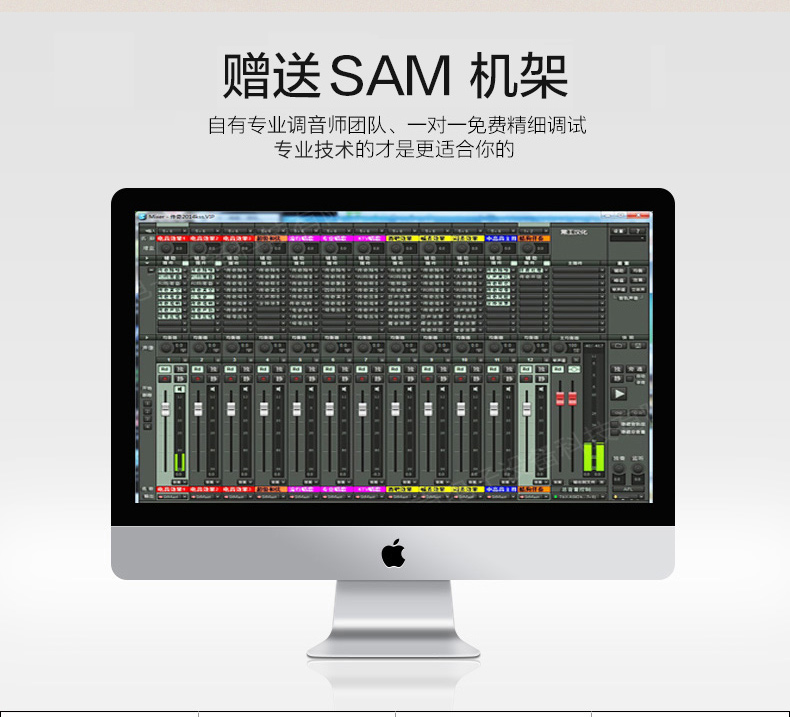Open the input selector dropdown atop channel 3
The height and width of the screenshot is (717, 790).
point(238,231)
